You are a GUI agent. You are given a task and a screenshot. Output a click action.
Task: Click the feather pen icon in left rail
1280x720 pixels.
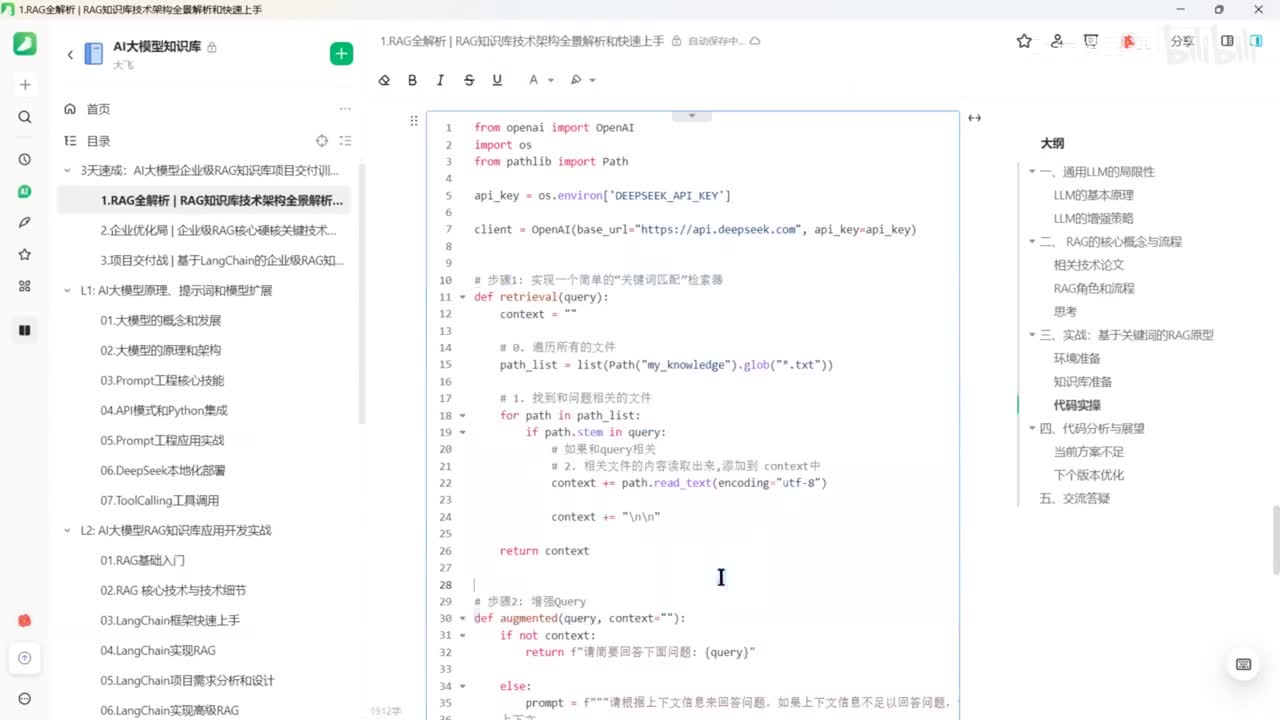25,222
